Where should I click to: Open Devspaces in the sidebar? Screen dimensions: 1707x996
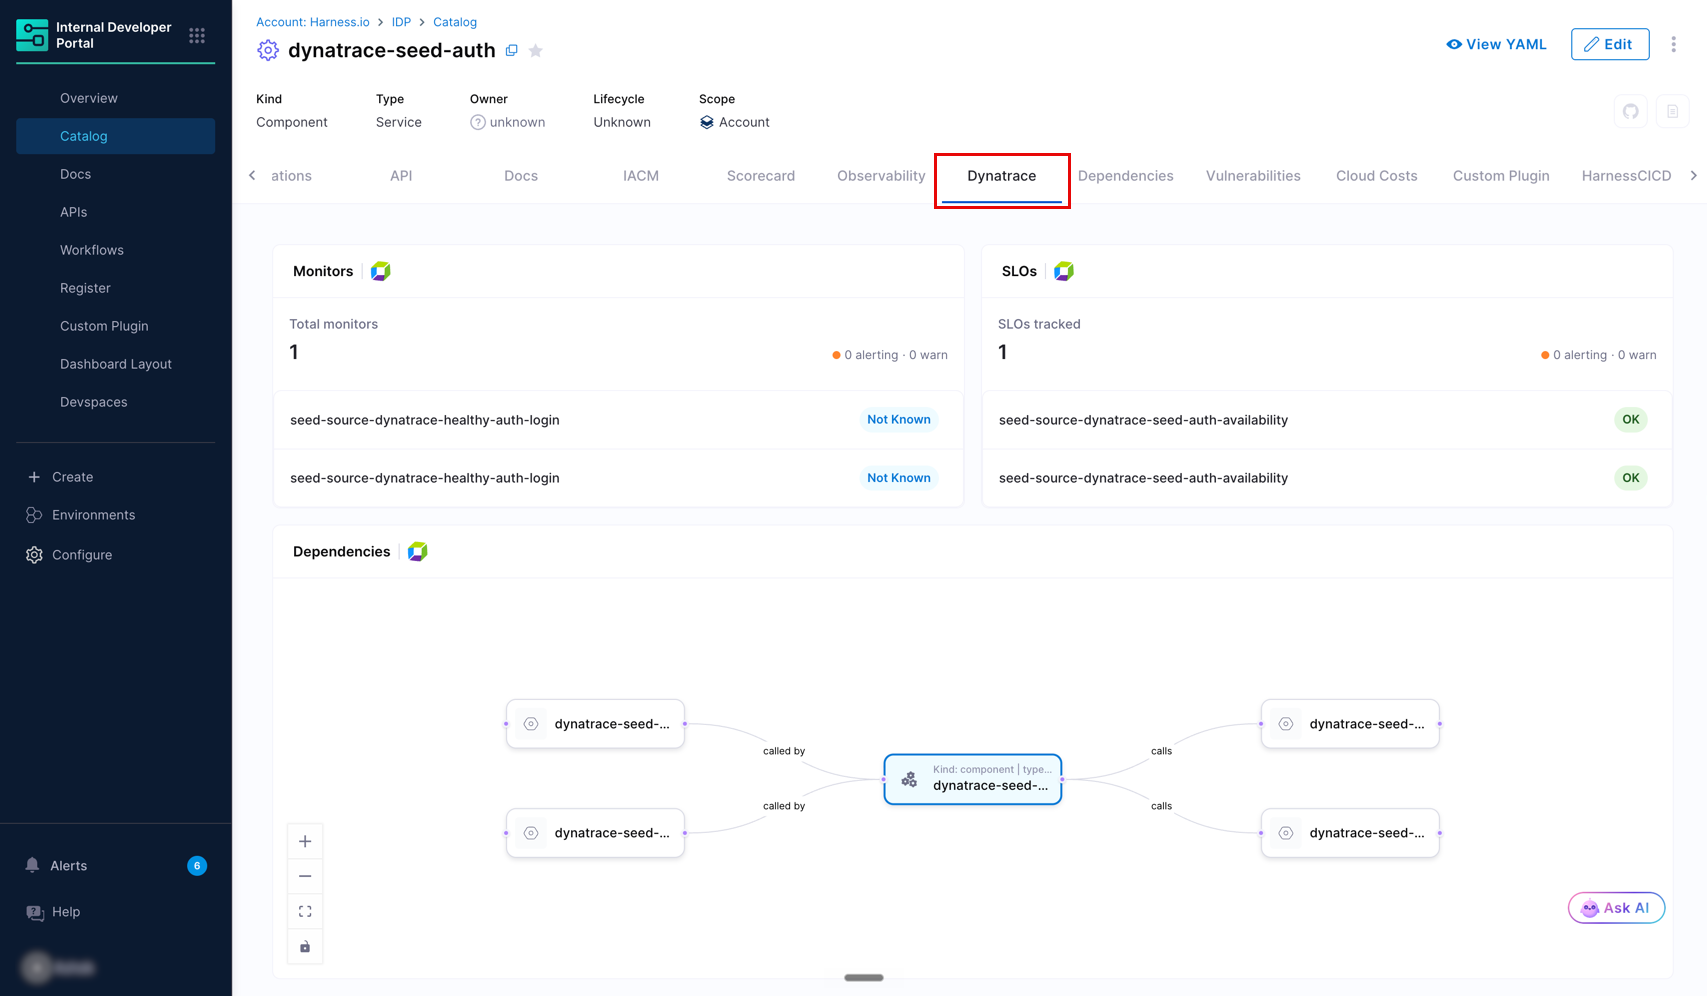tap(115, 402)
